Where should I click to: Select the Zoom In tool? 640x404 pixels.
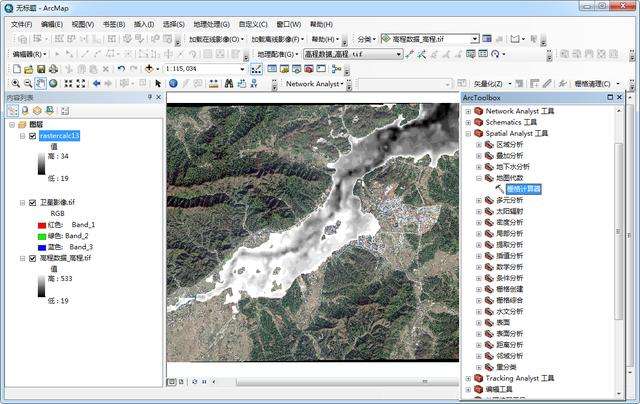pyautogui.click(x=16, y=84)
